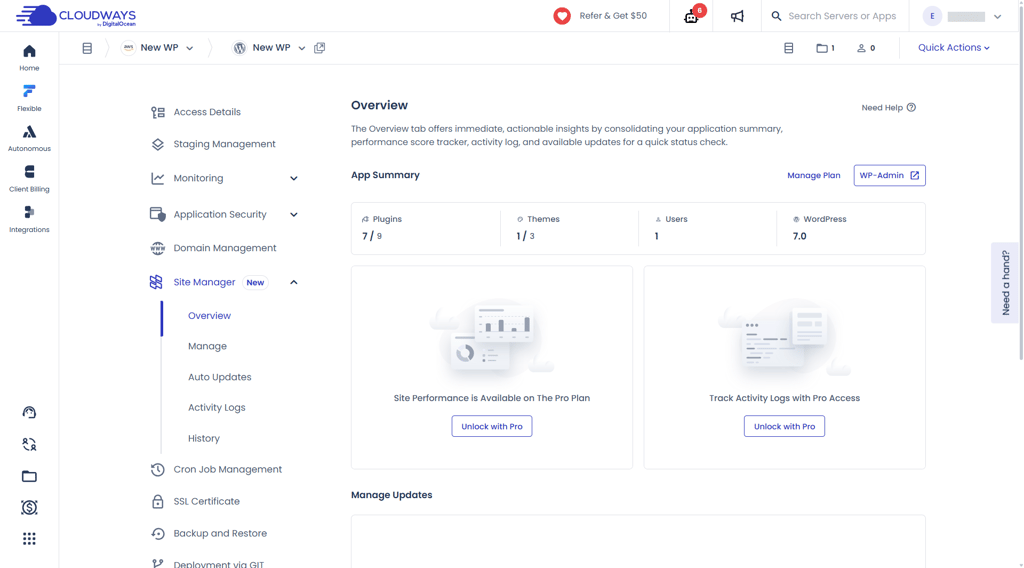Click the servers list breadcrumb icon
This screenshot has width=1024, height=568.
pyautogui.click(x=87, y=48)
